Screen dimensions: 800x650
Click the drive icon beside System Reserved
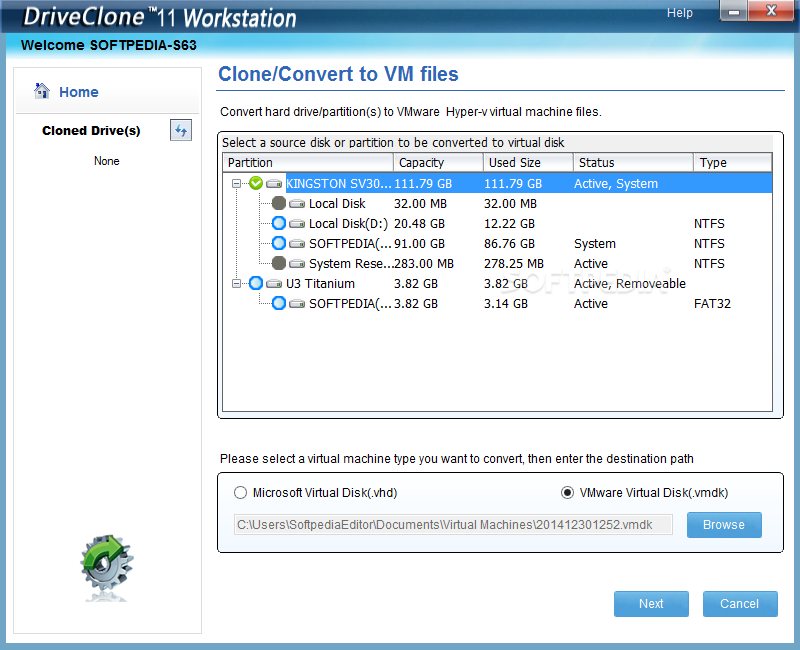pyautogui.click(x=297, y=263)
